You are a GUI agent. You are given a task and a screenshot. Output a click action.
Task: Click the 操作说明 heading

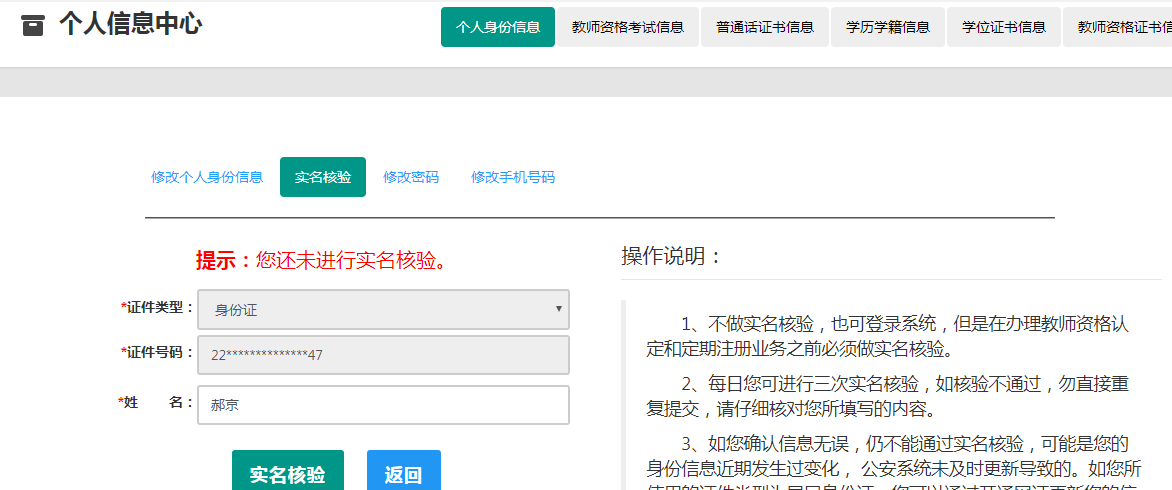point(672,256)
